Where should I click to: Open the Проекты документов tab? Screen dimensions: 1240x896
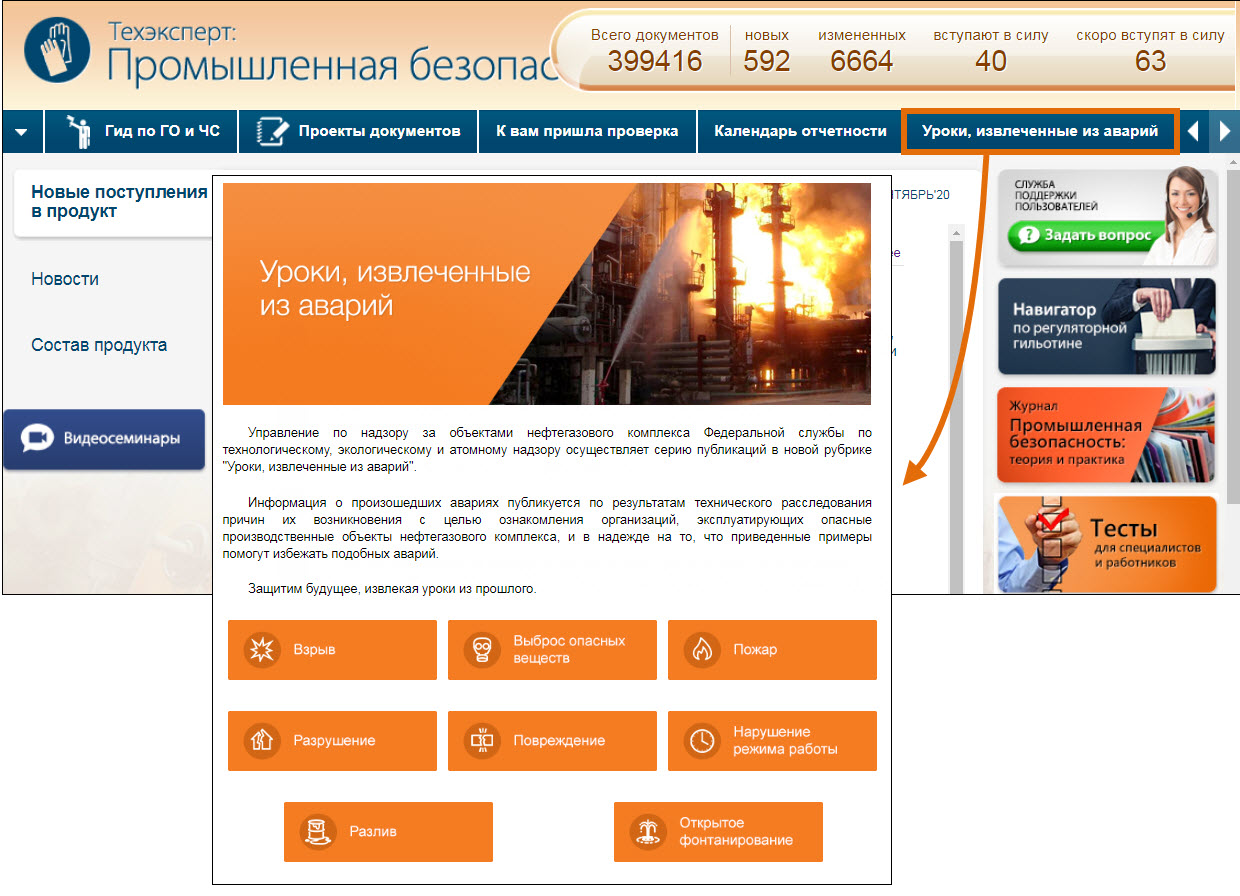click(x=359, y=131)
